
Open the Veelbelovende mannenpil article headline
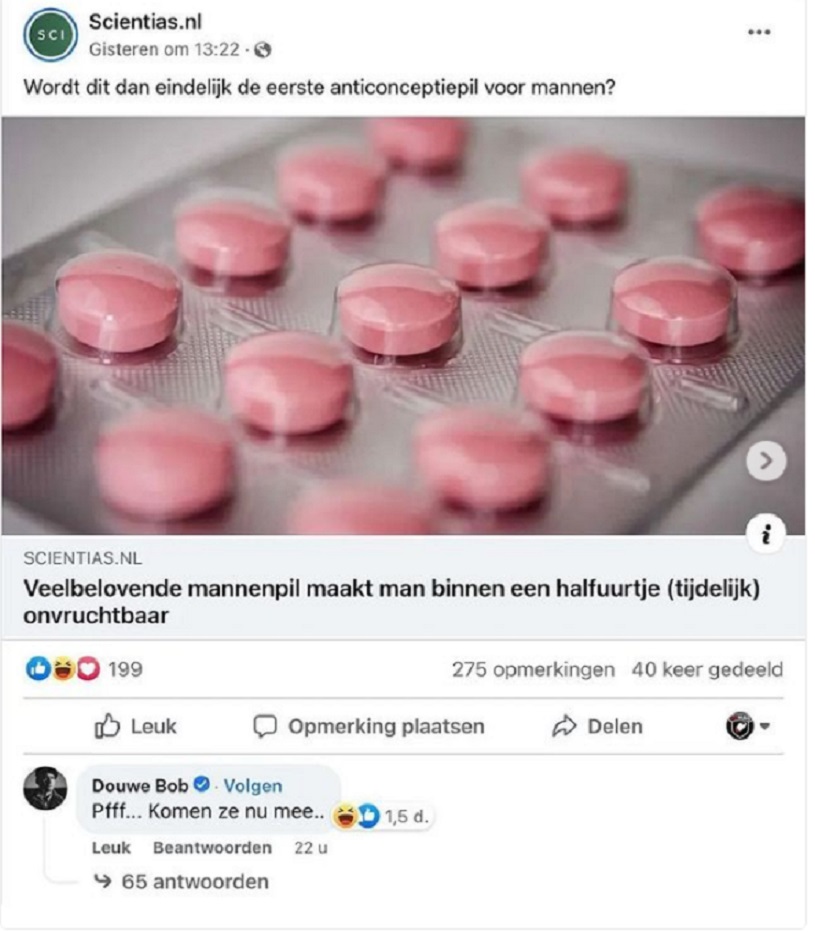(x=391, y=602)
